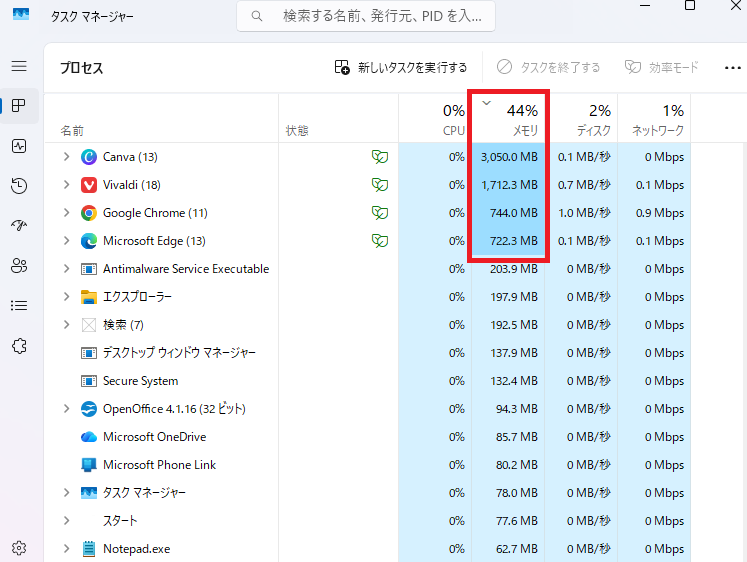
Task: Sort by the メモリ column header
Action: coord(510,119)
